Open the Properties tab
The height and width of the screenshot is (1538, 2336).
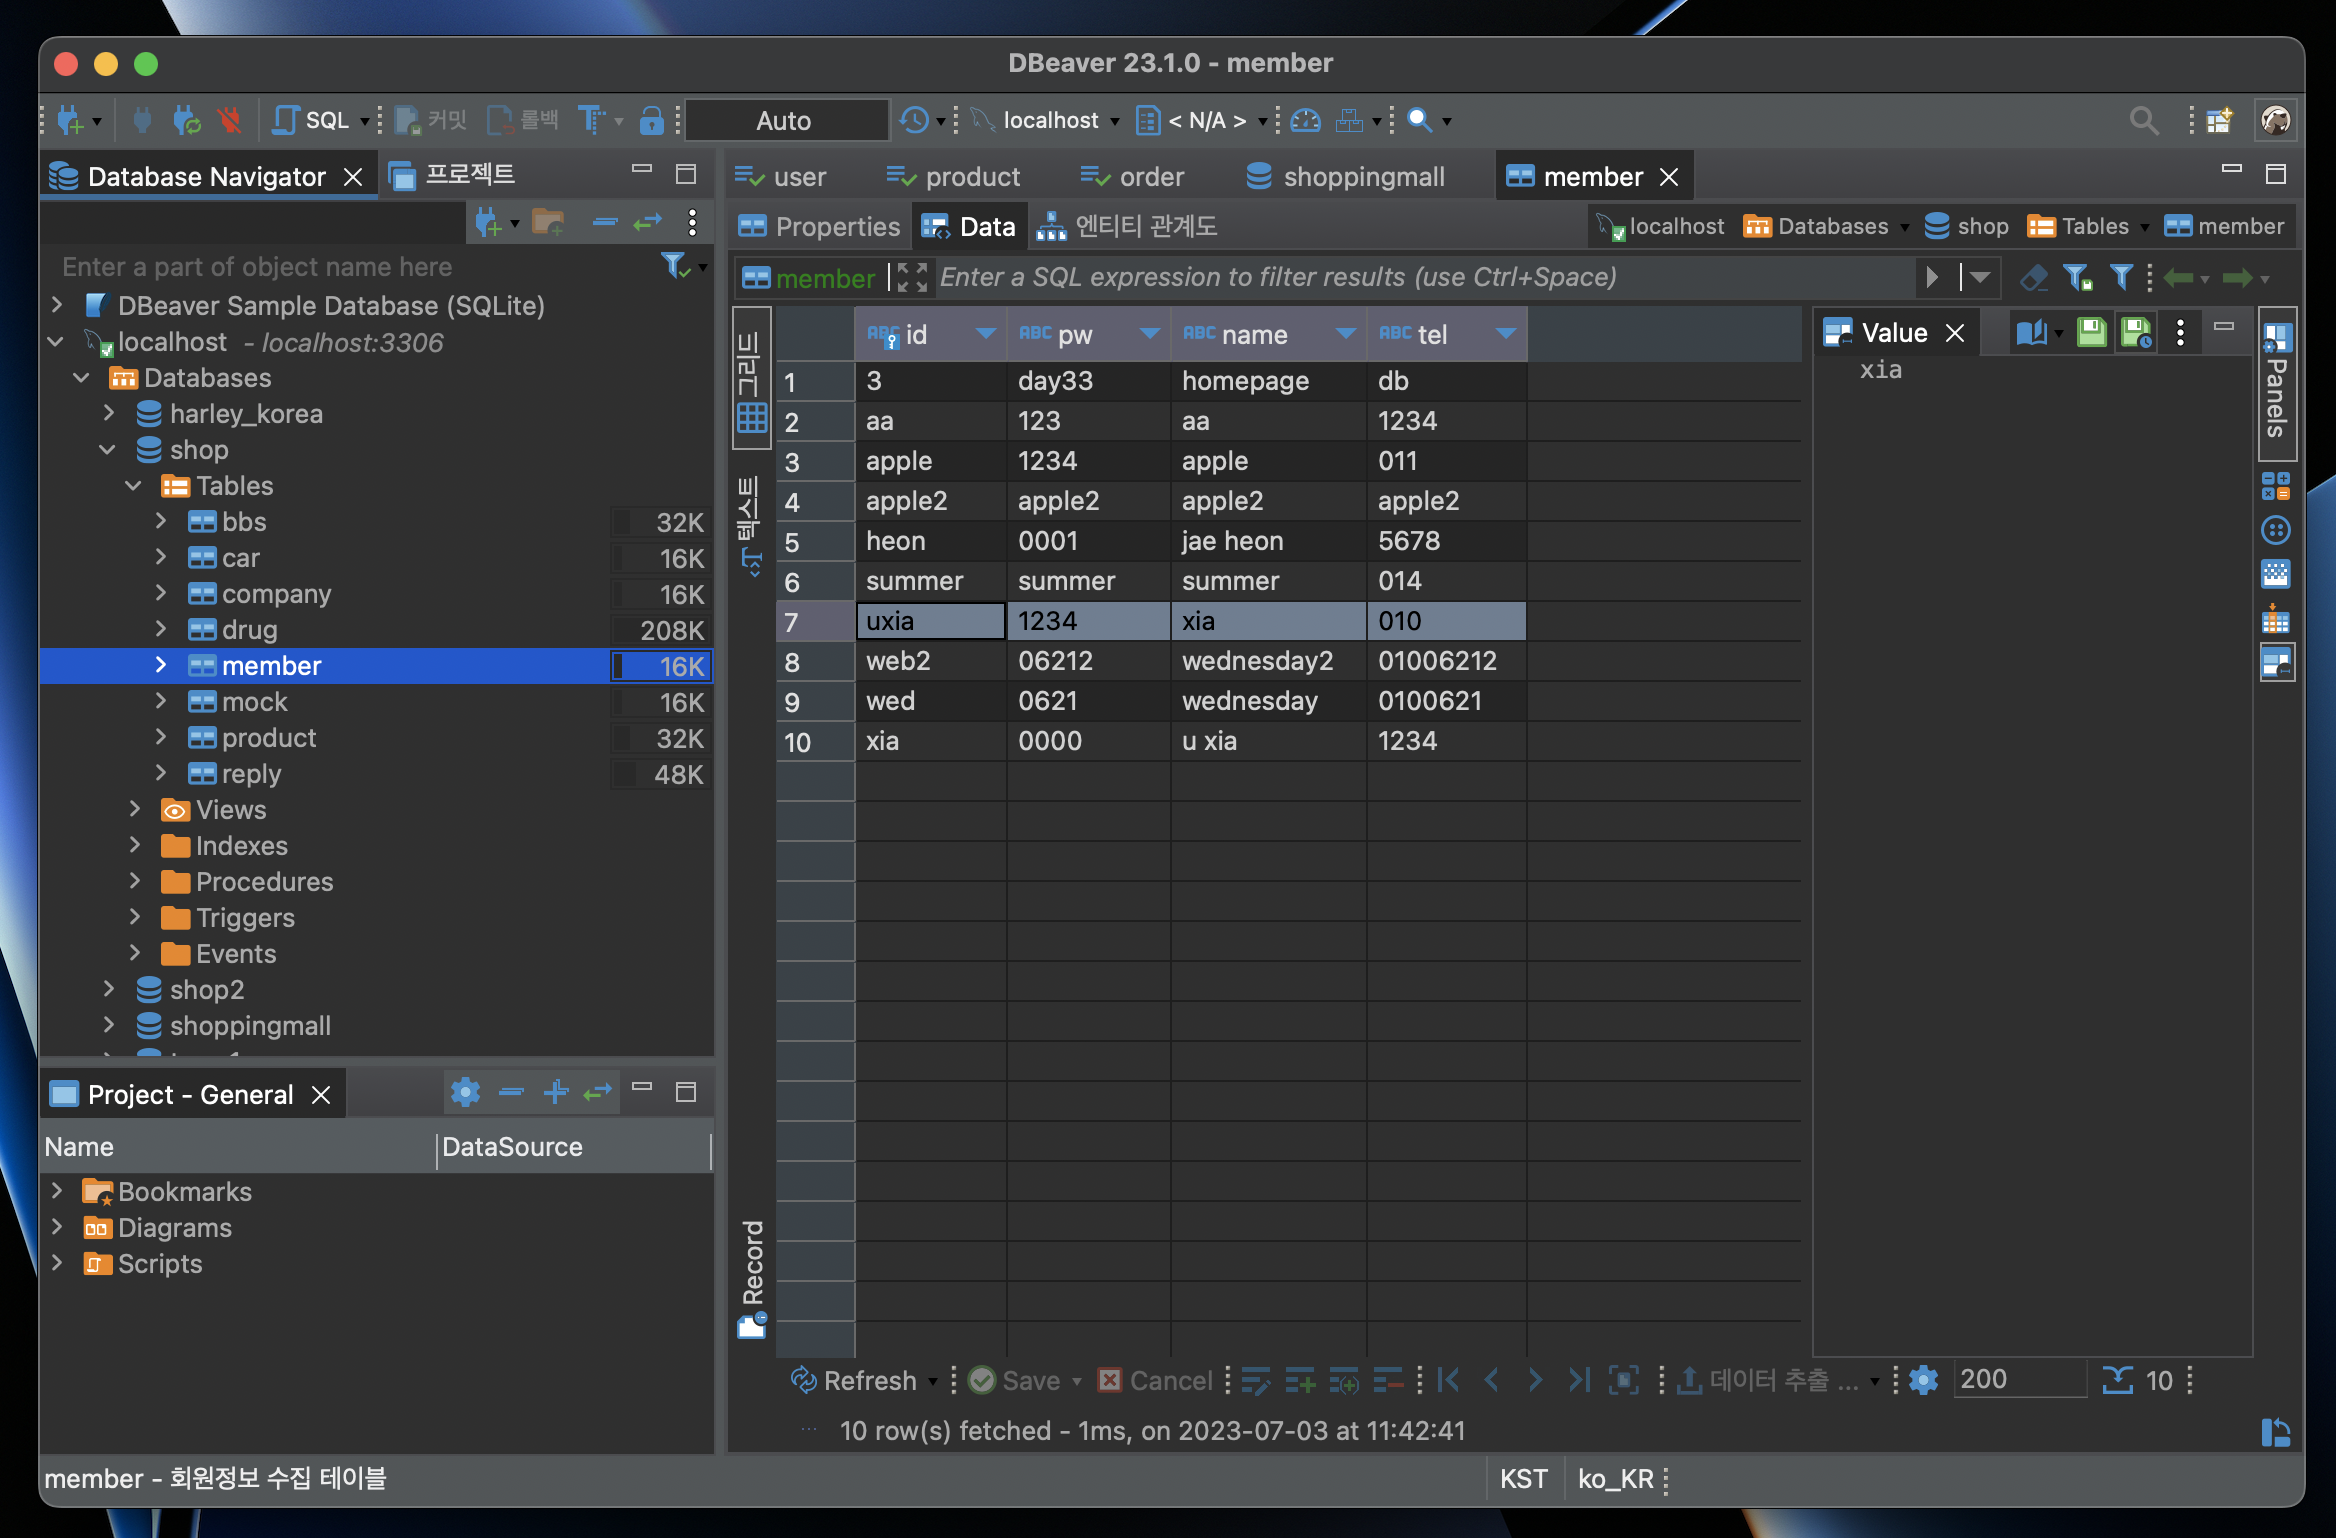point(820,227)
